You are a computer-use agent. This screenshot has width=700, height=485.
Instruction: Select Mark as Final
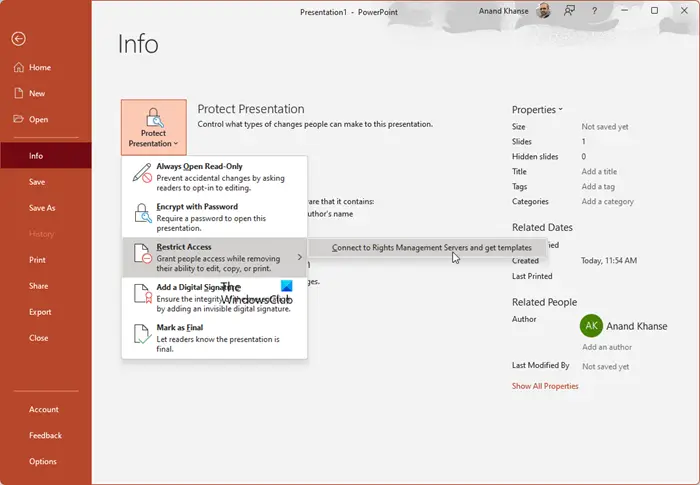[x=214, y=338]
